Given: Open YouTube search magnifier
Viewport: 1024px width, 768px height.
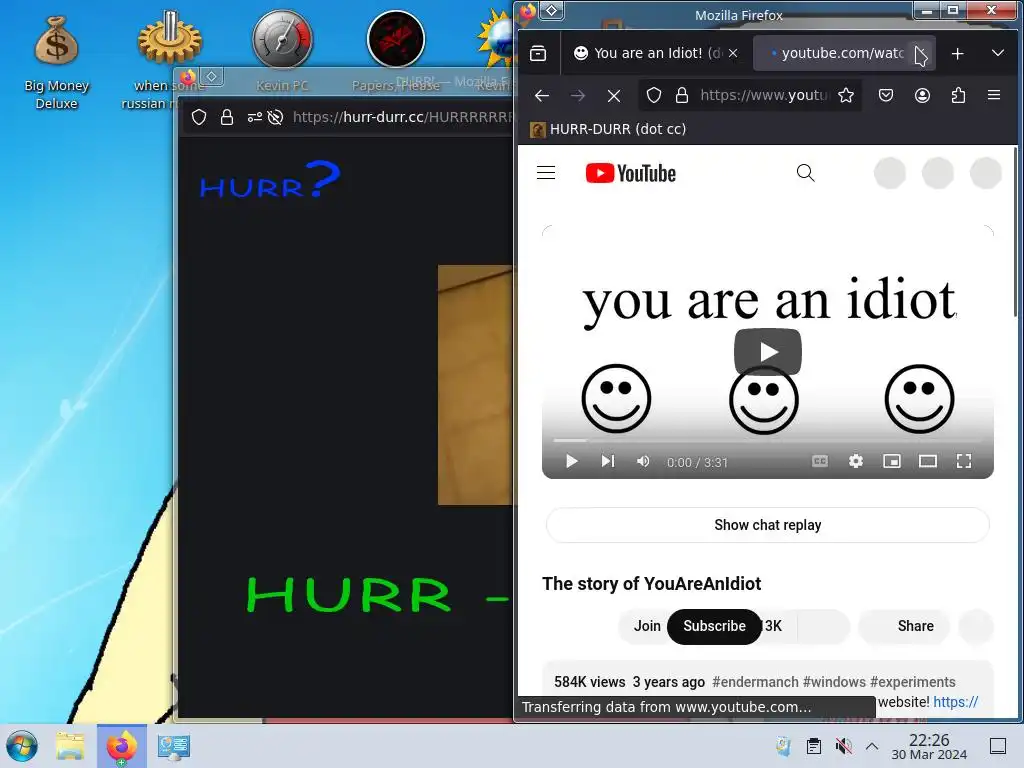Looking at the screenshot, I should (x=806, y=173).
